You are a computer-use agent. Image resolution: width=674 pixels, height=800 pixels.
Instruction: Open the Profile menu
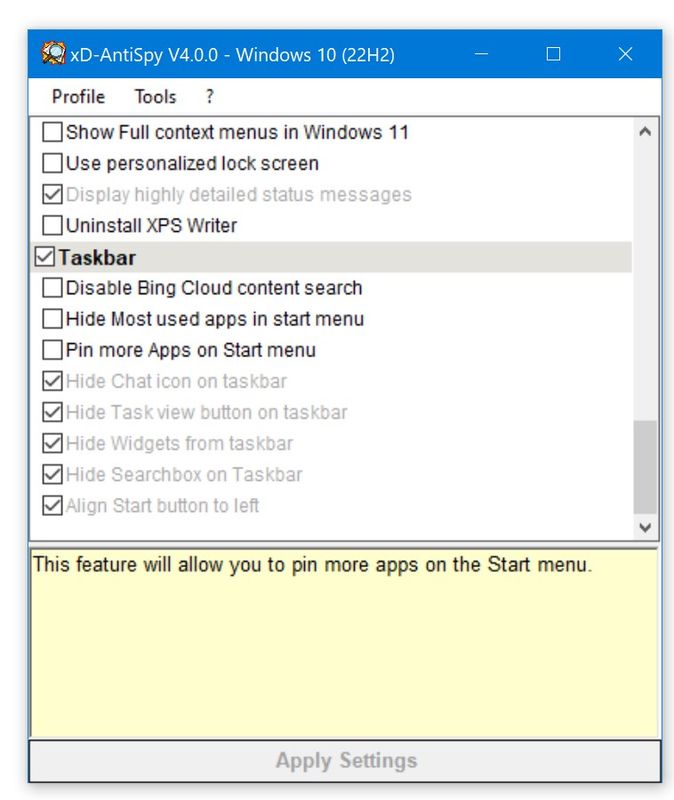point(78,97)
